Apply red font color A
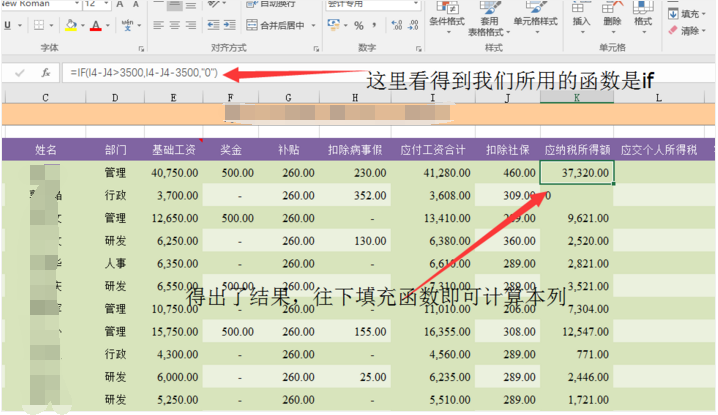 [95, 25]
